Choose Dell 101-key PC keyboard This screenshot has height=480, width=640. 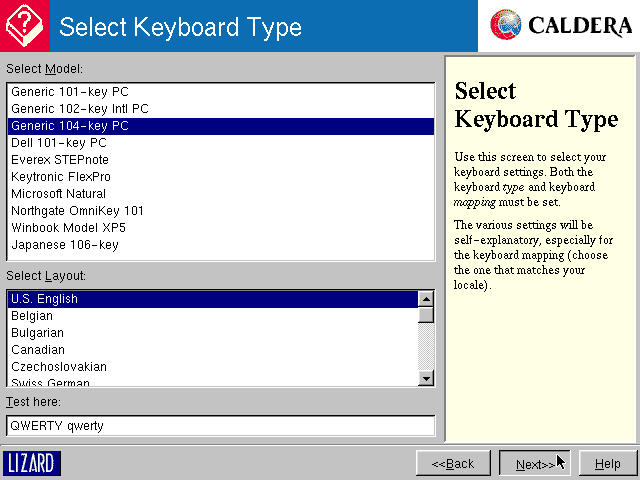click(58, 143)
